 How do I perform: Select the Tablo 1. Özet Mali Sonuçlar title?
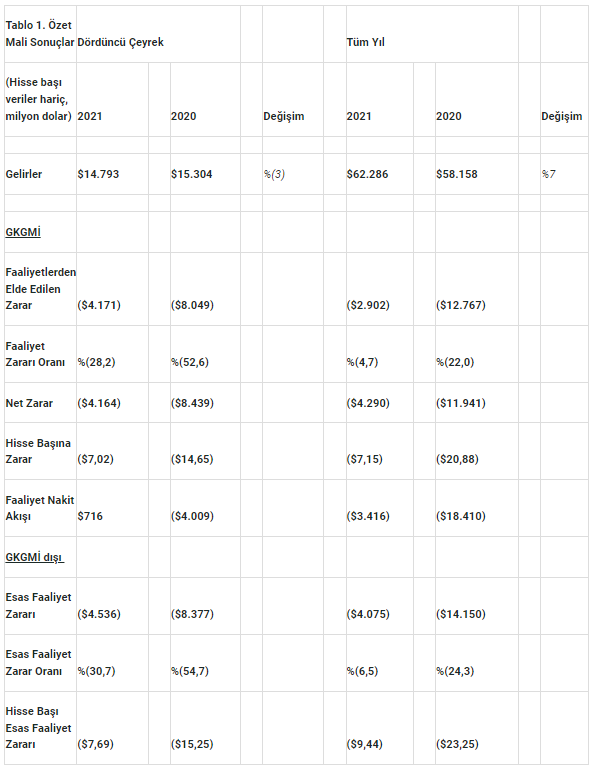40,33
